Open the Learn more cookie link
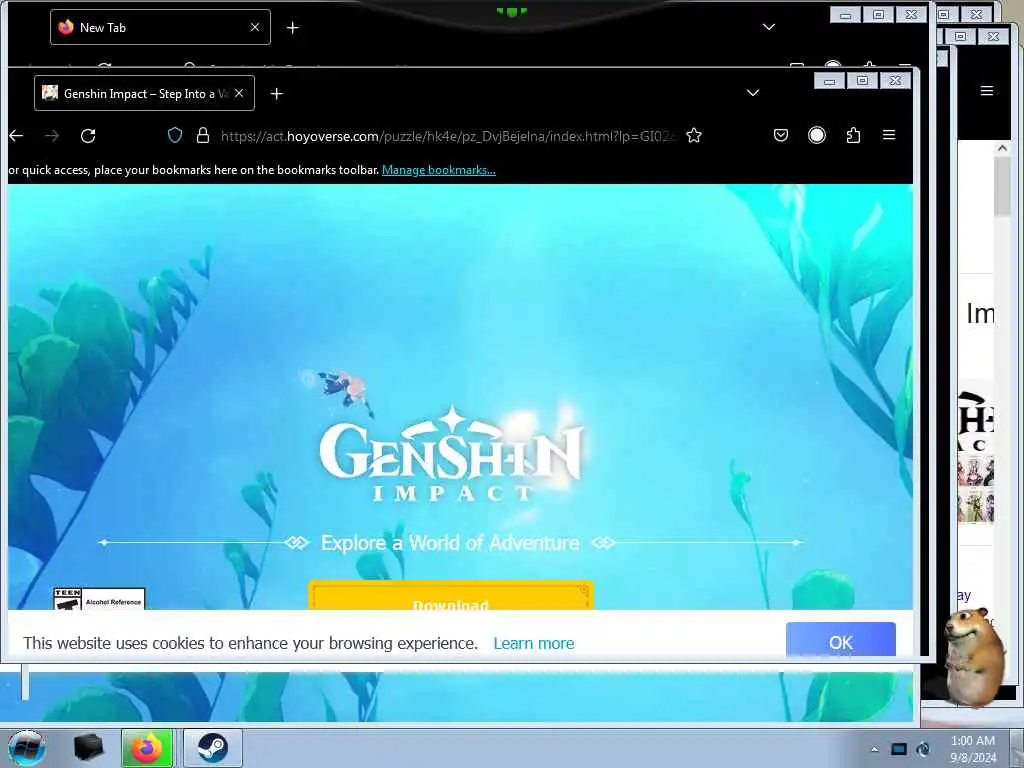This screenshot has width=1024, height=768. (534, 643)
